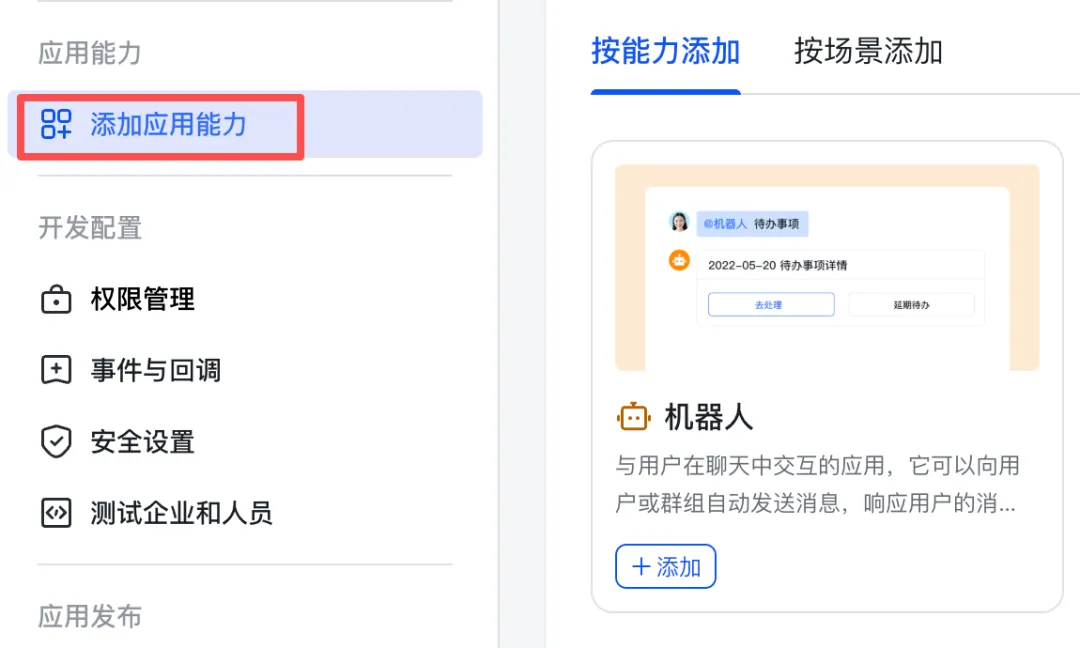Switch to the 按能力添加 tab
The width and height of the screenshot is (1080, 648).
coord(665,51)
